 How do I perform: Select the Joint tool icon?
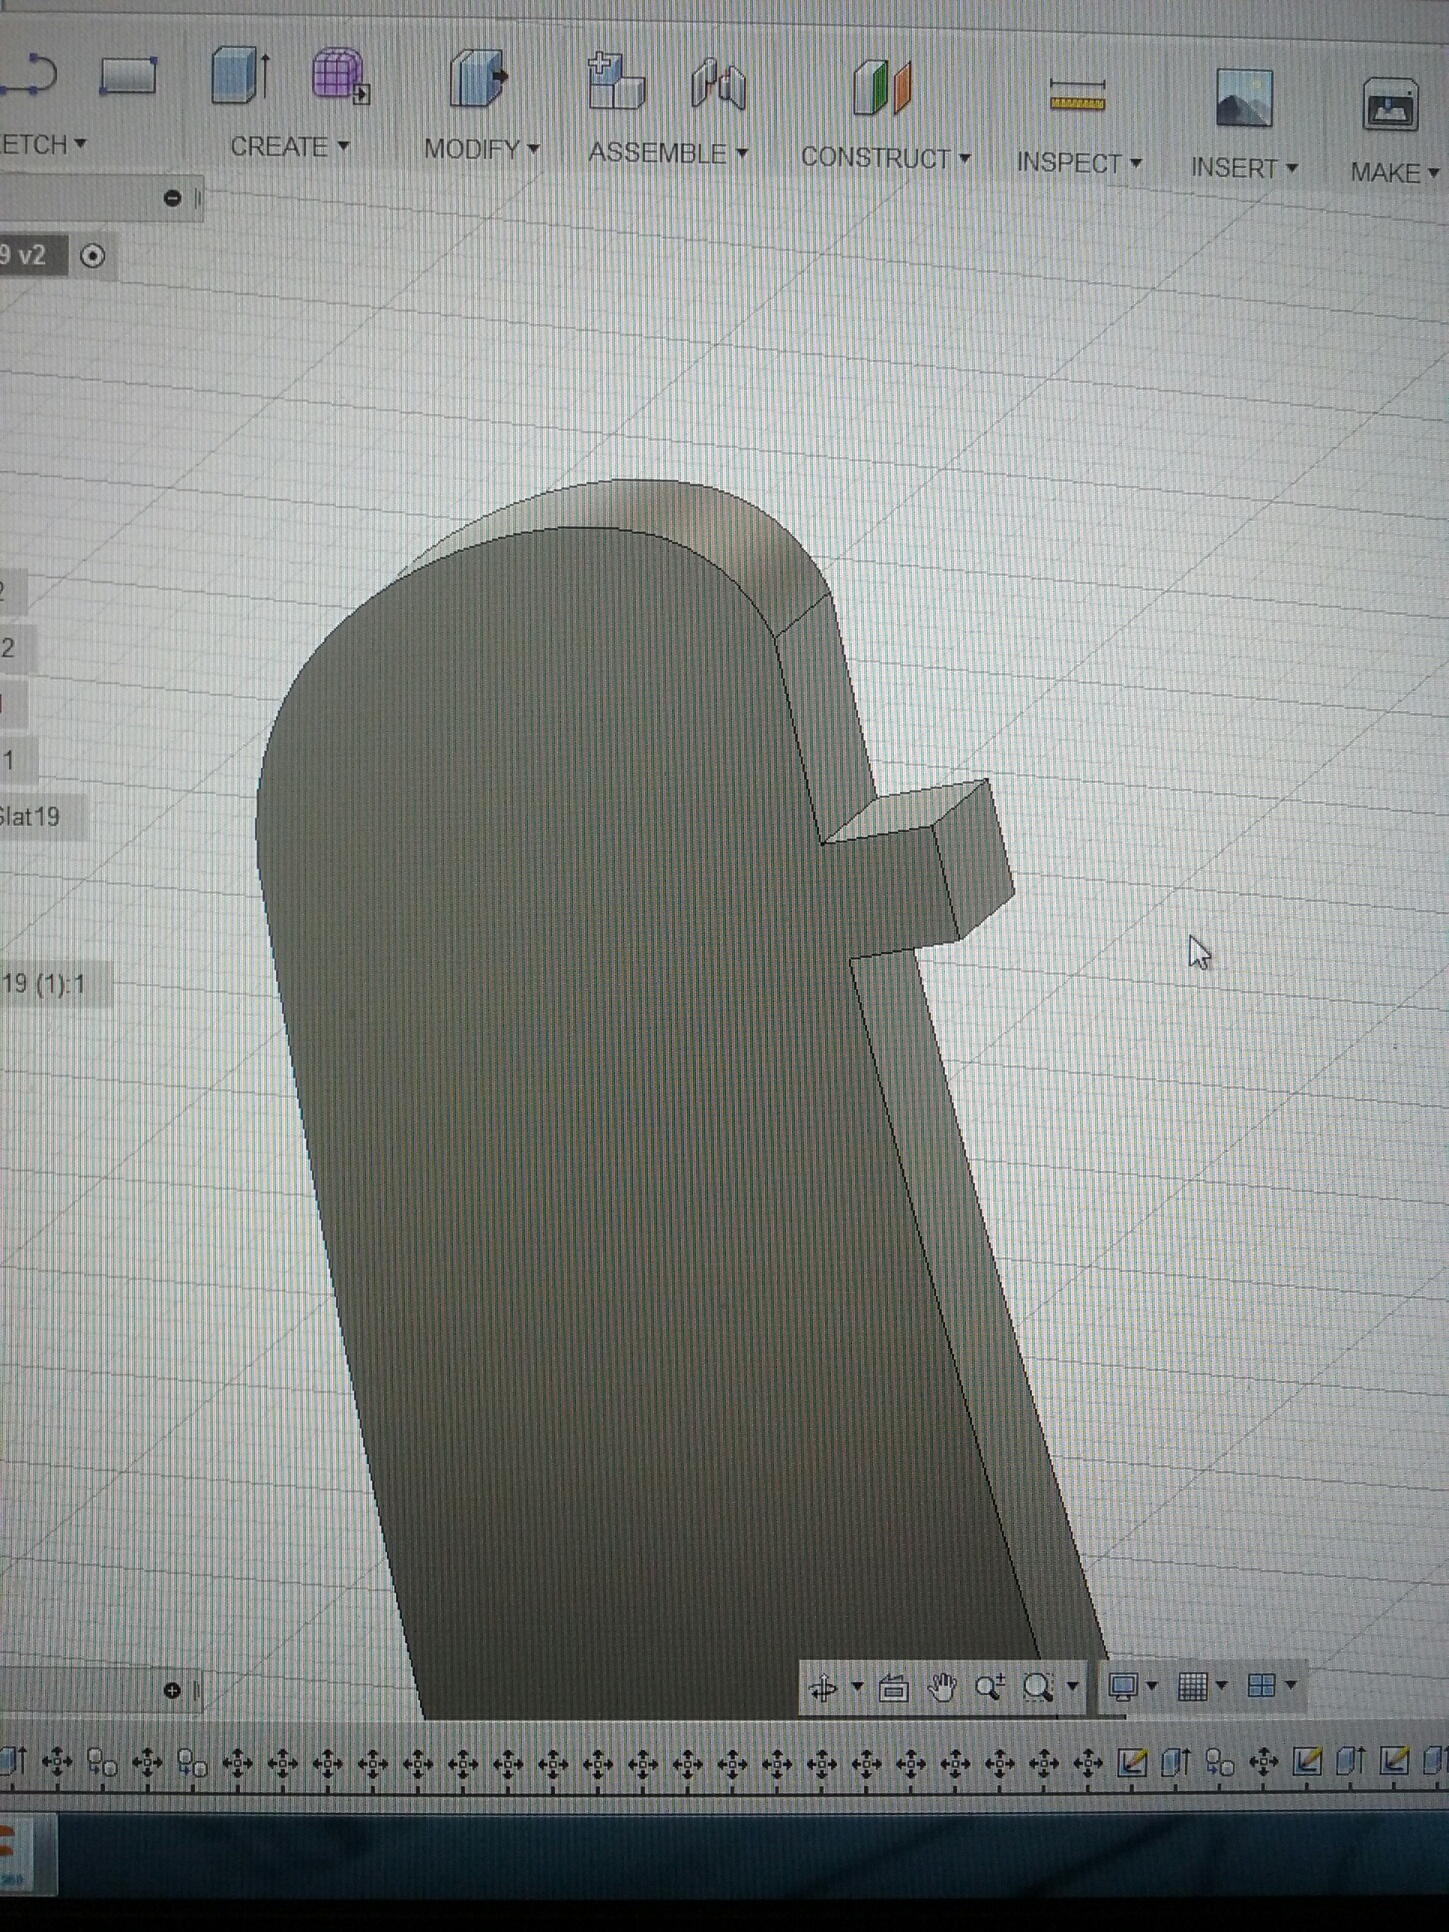pos(718,84)
